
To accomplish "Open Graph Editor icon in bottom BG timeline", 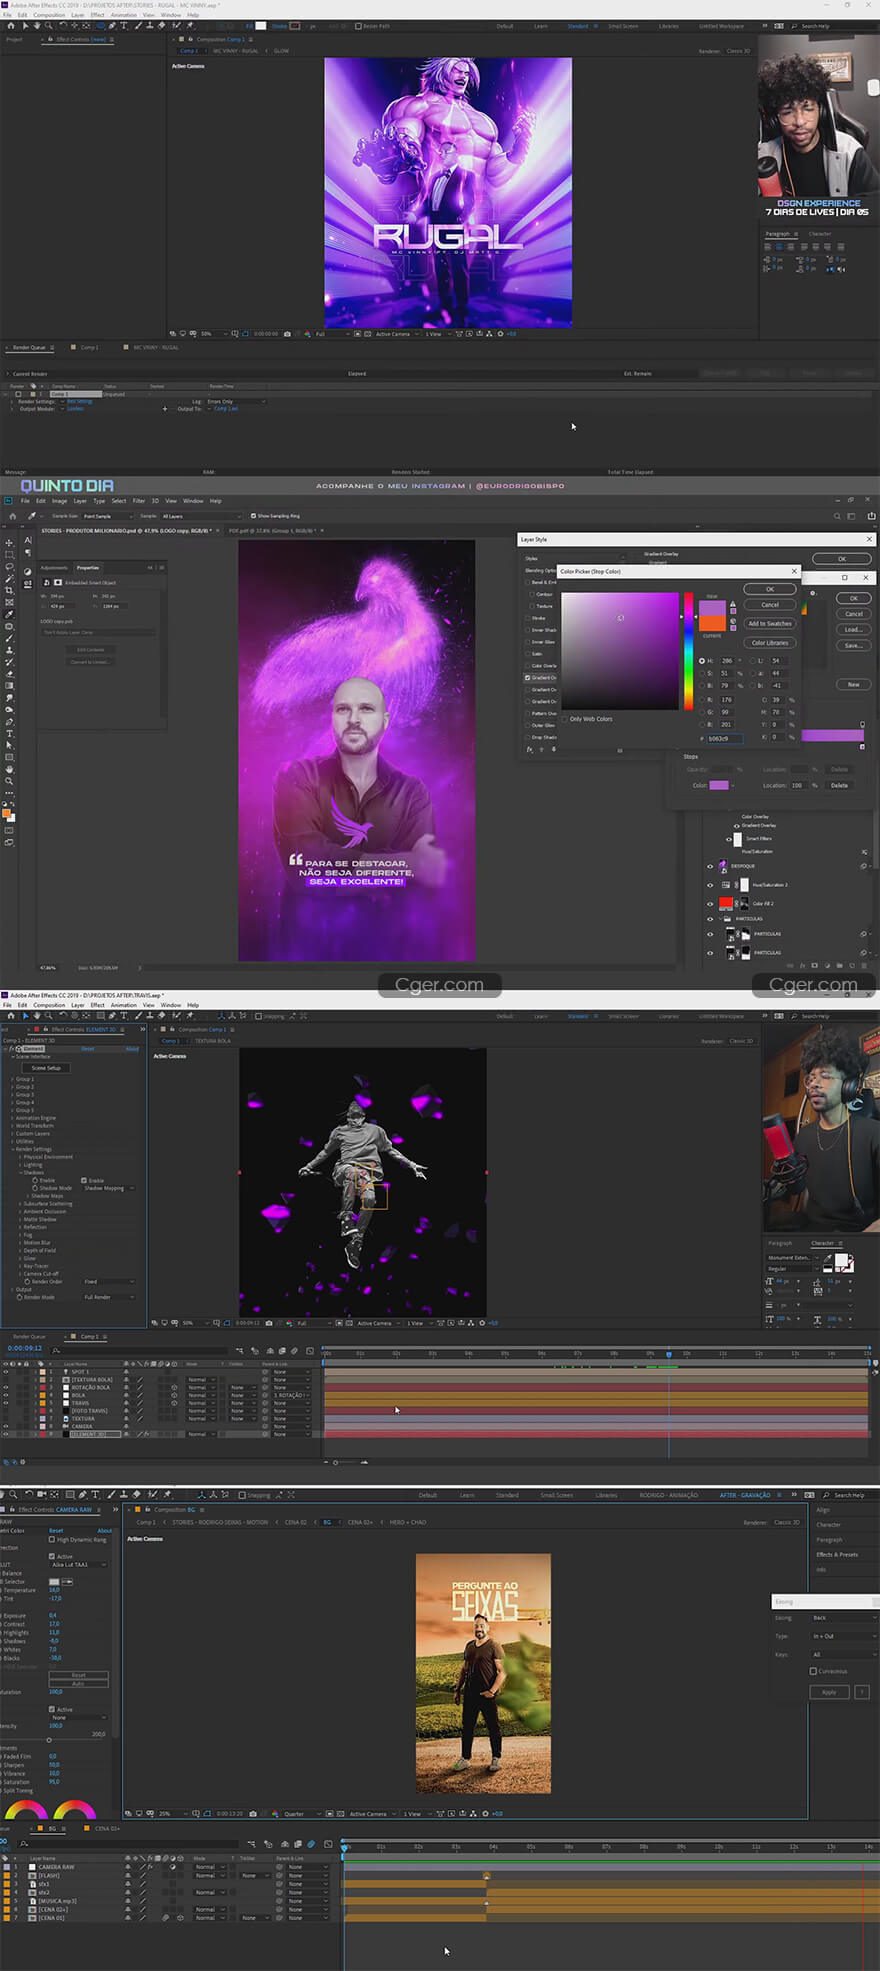I will pos(328,1843).
